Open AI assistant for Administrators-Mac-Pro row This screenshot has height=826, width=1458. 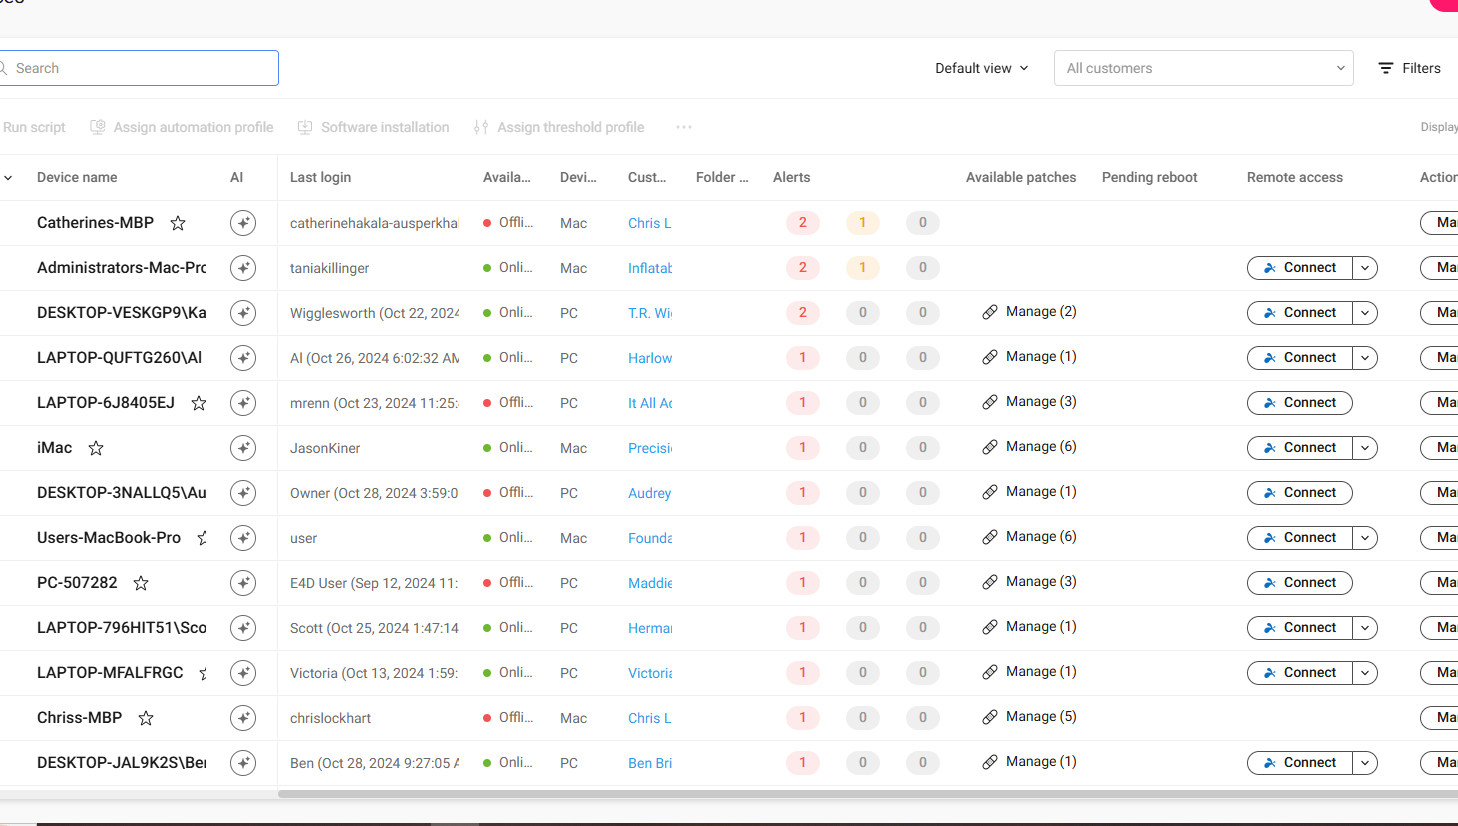pos(243,268)
